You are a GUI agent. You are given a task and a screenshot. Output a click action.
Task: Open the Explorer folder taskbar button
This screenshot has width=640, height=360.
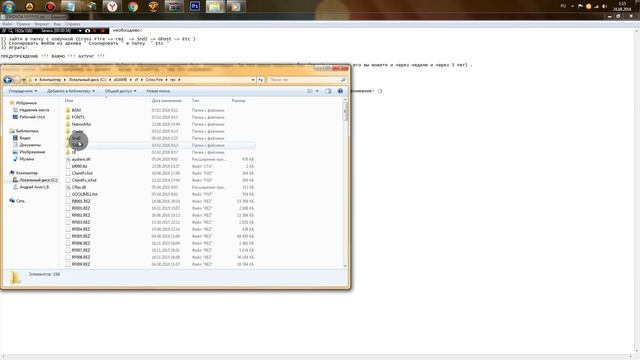(215, 6)
